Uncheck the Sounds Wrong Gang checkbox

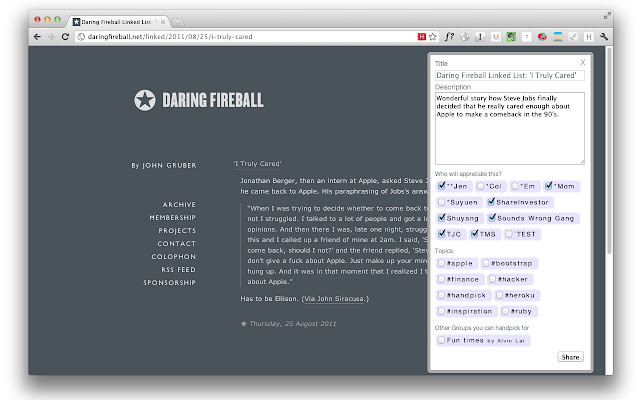click(492, 218)
